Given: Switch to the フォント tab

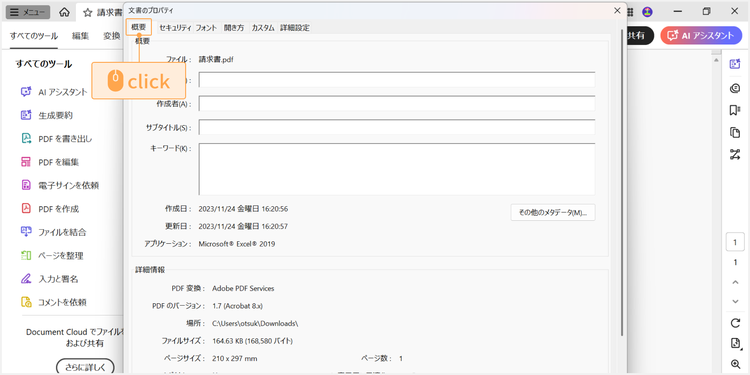Looking at the screenshot, I should [206, 28].
